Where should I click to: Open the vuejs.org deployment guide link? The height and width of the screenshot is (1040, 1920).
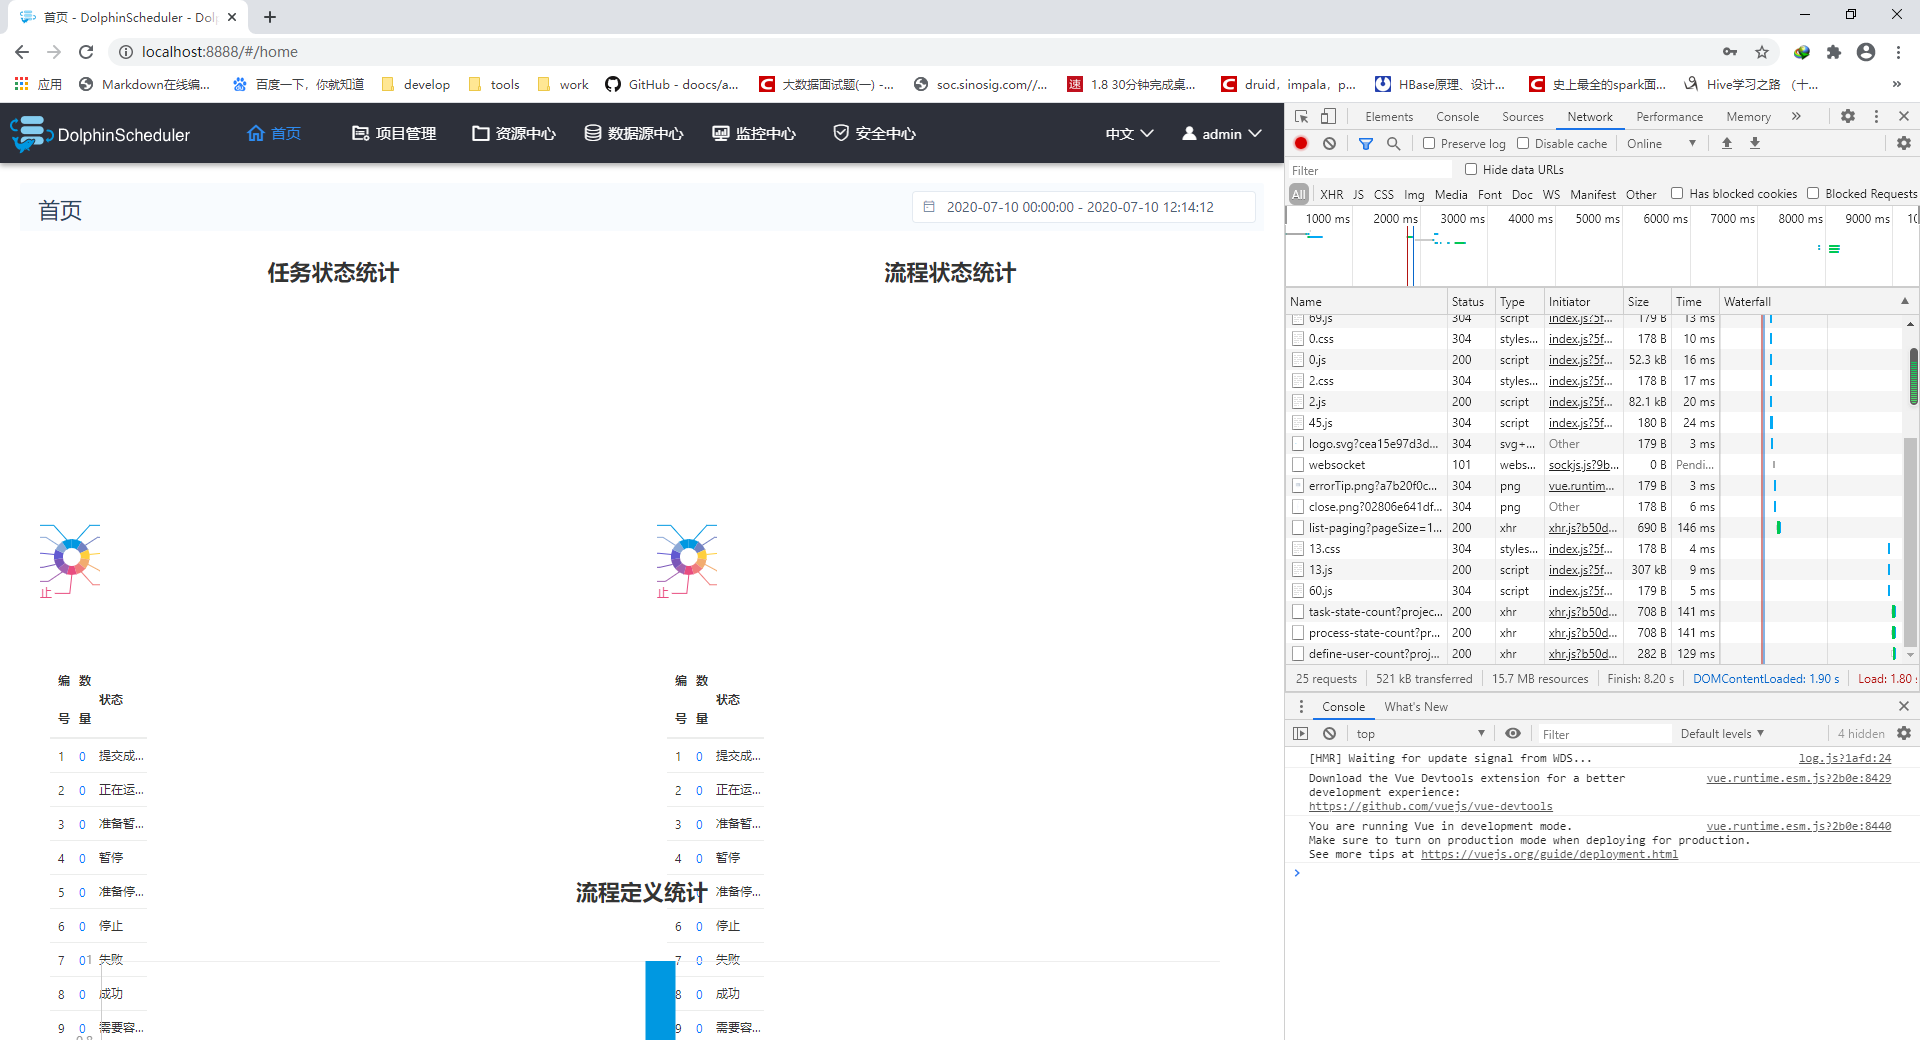tap(1548, 854)
